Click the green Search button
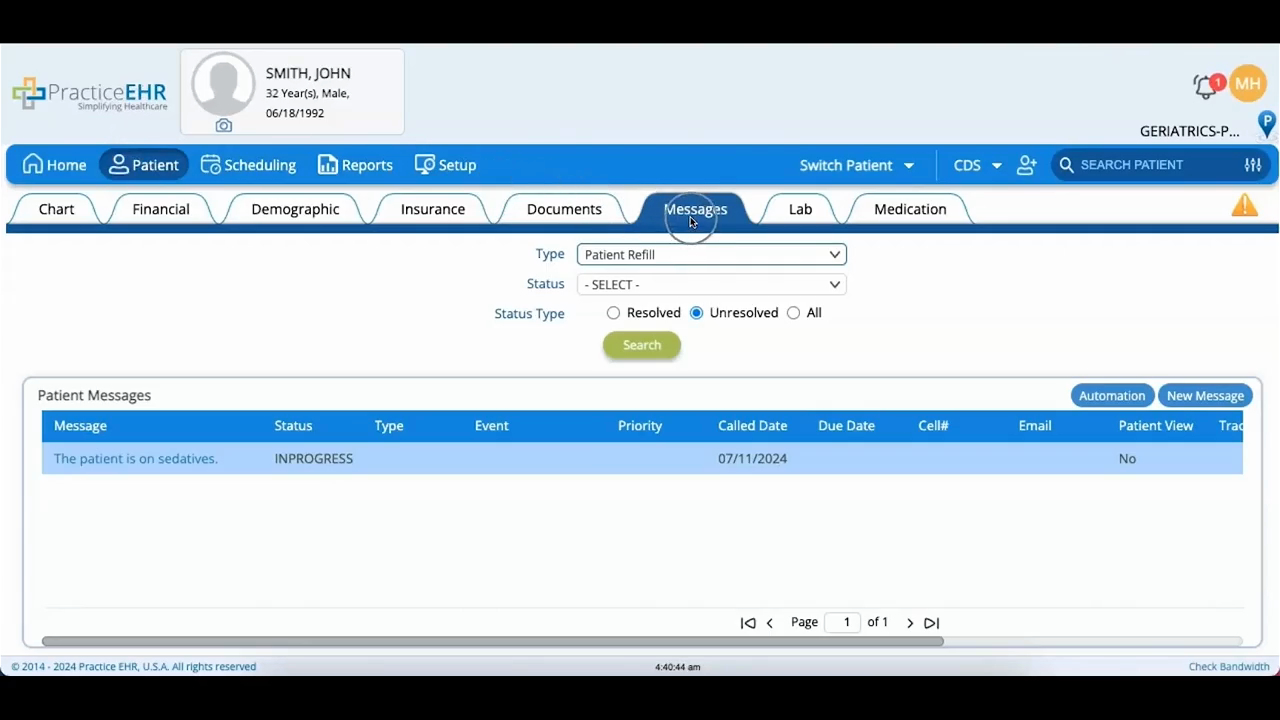Image resolution: width=1280 pixels, height=720 pixels. click(642, 345)
